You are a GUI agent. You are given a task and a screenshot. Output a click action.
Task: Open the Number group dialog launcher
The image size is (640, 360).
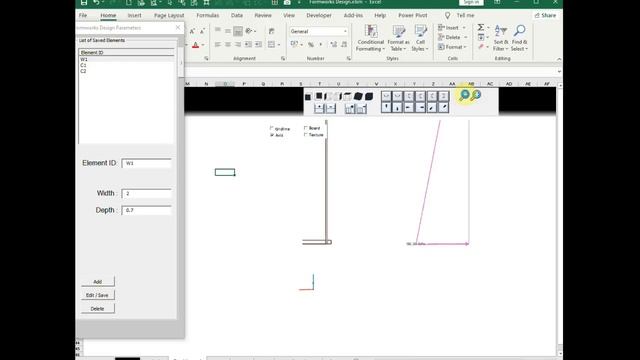point(349,59)
